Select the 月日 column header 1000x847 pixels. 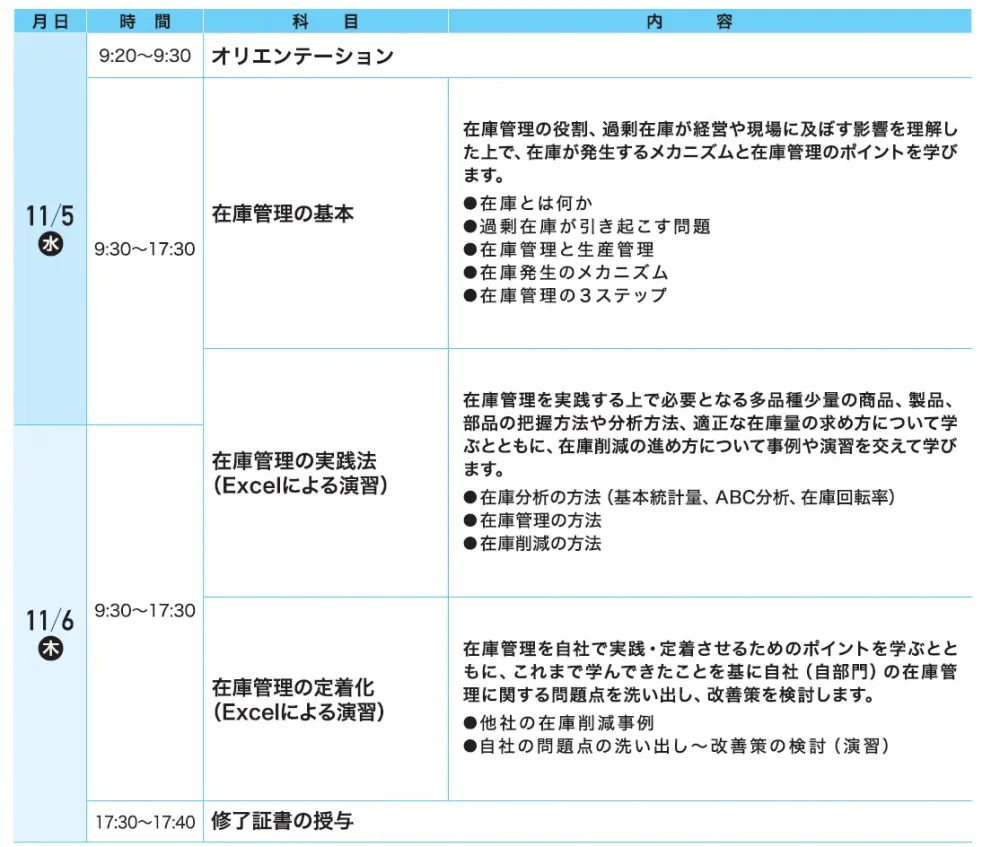pyautogui.click(x=50, y=22)
